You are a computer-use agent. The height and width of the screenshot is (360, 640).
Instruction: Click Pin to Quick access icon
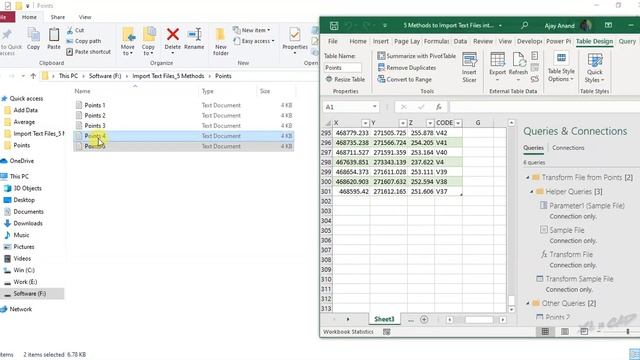tap(7, 35)
